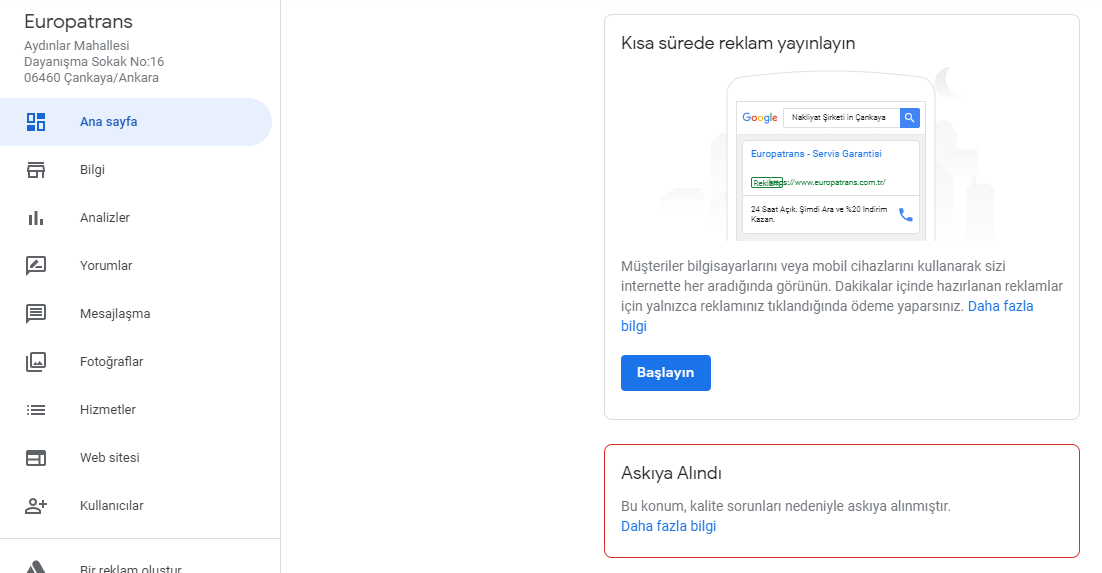Open Daha fazla bilgi link under Askıya Alındı
This screenshot has height=573, width=1102.
click(x=668, y=526)
